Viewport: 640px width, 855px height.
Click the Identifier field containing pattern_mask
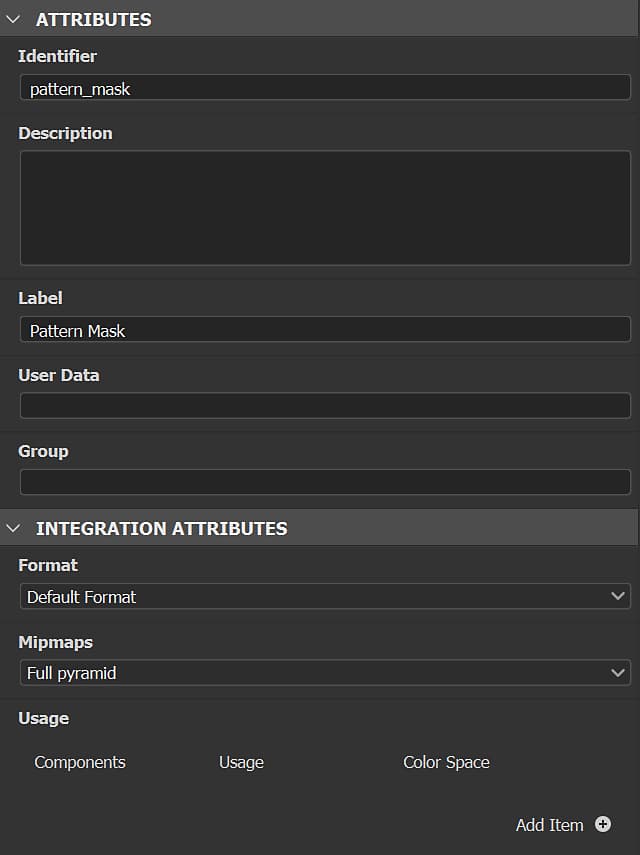tap(325, 88)
